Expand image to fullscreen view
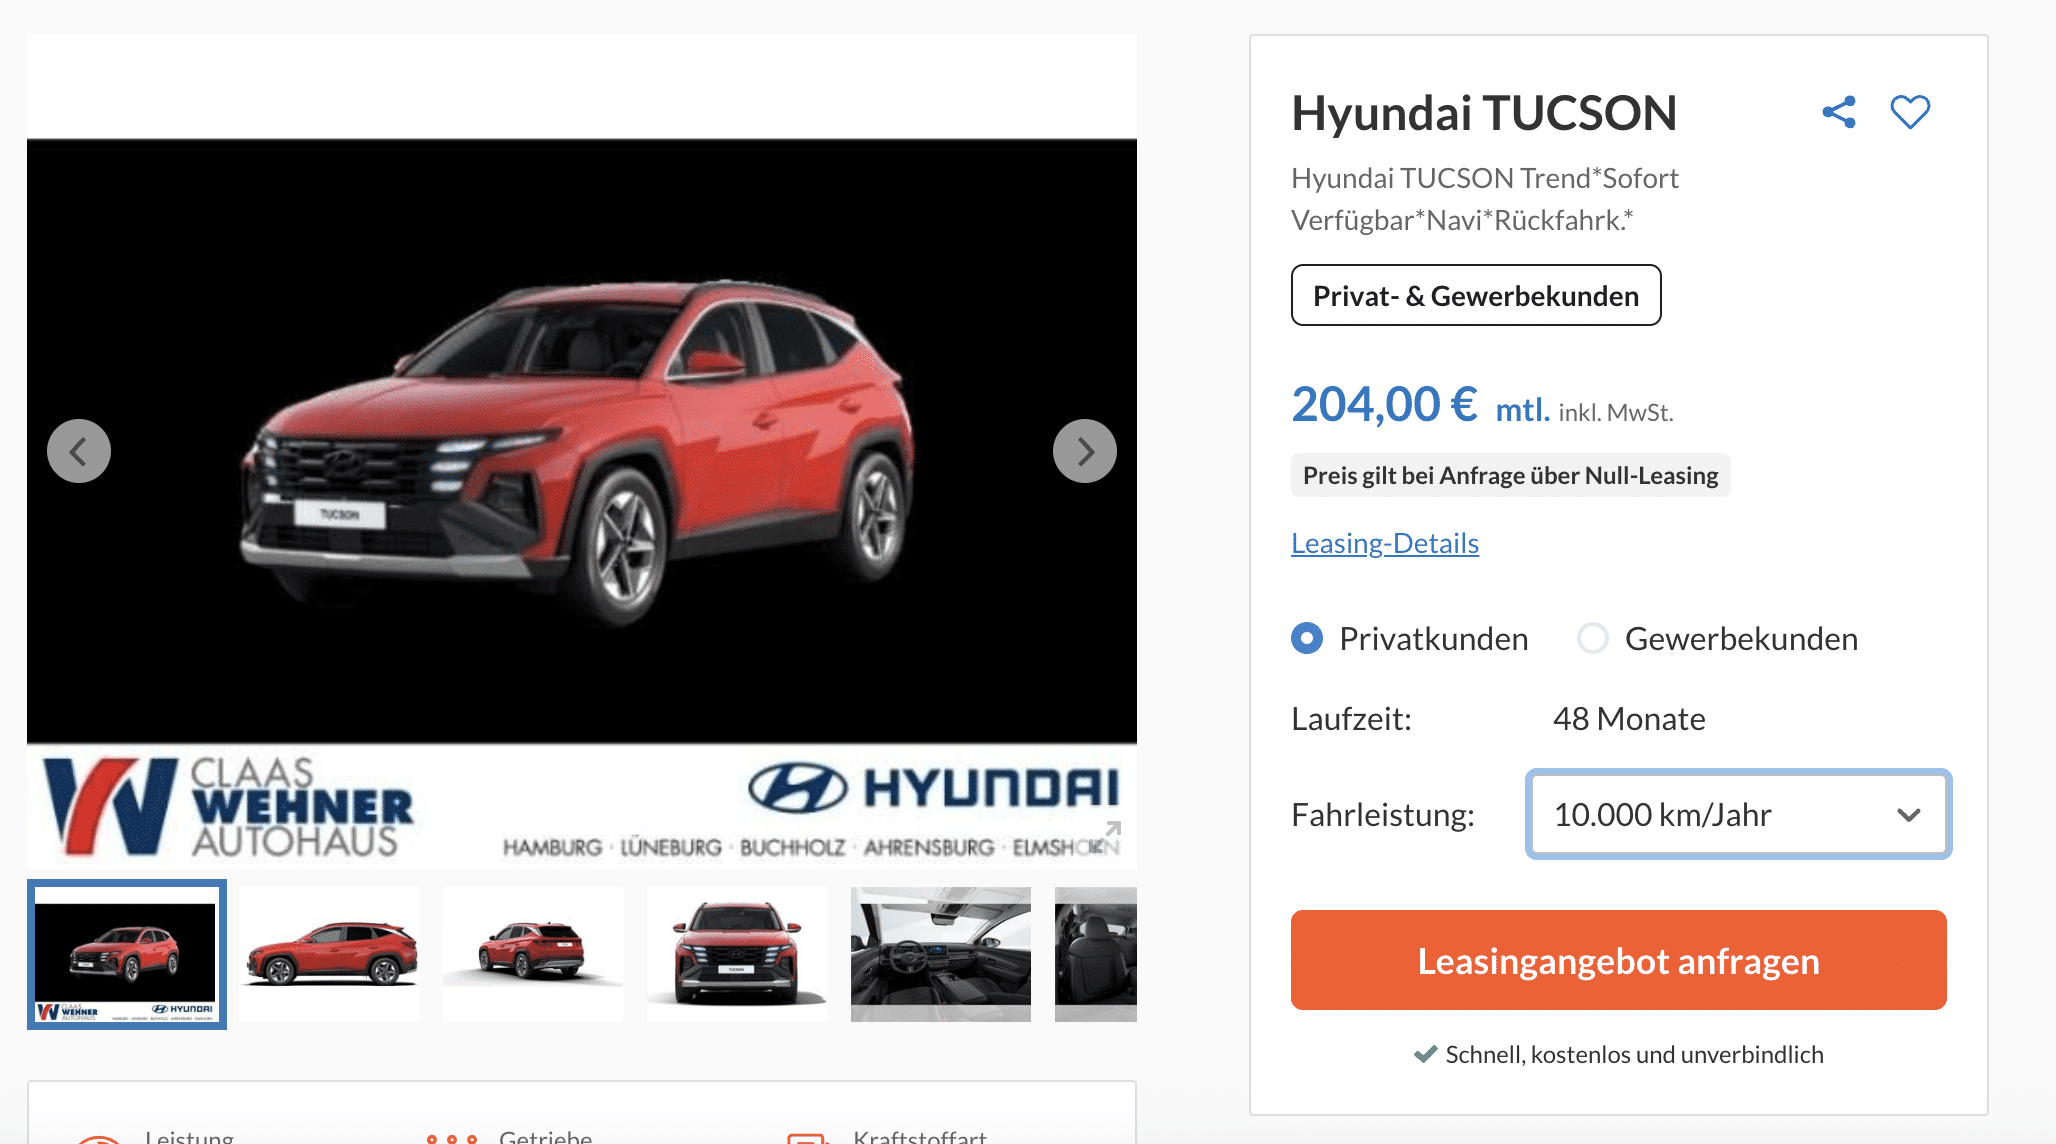The height and width of the screenshot is (1144, 2056). point(1105,837)
